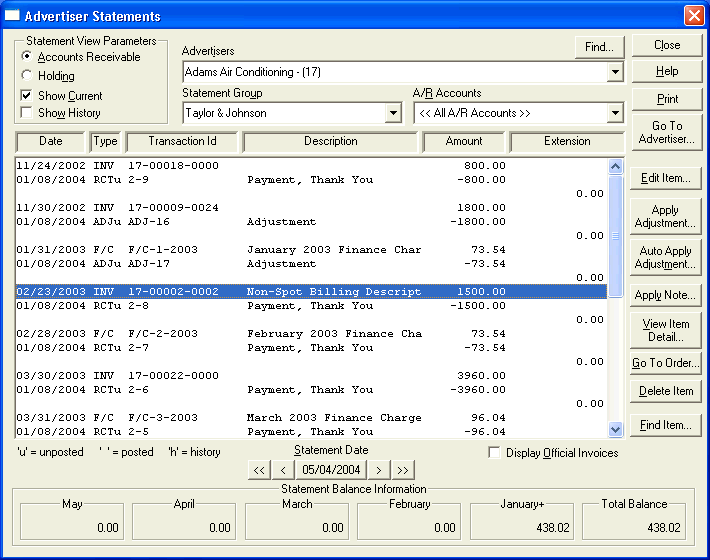Click the Amount column header
This screenshot has height=560, width=710.
[x=464, y=141]
